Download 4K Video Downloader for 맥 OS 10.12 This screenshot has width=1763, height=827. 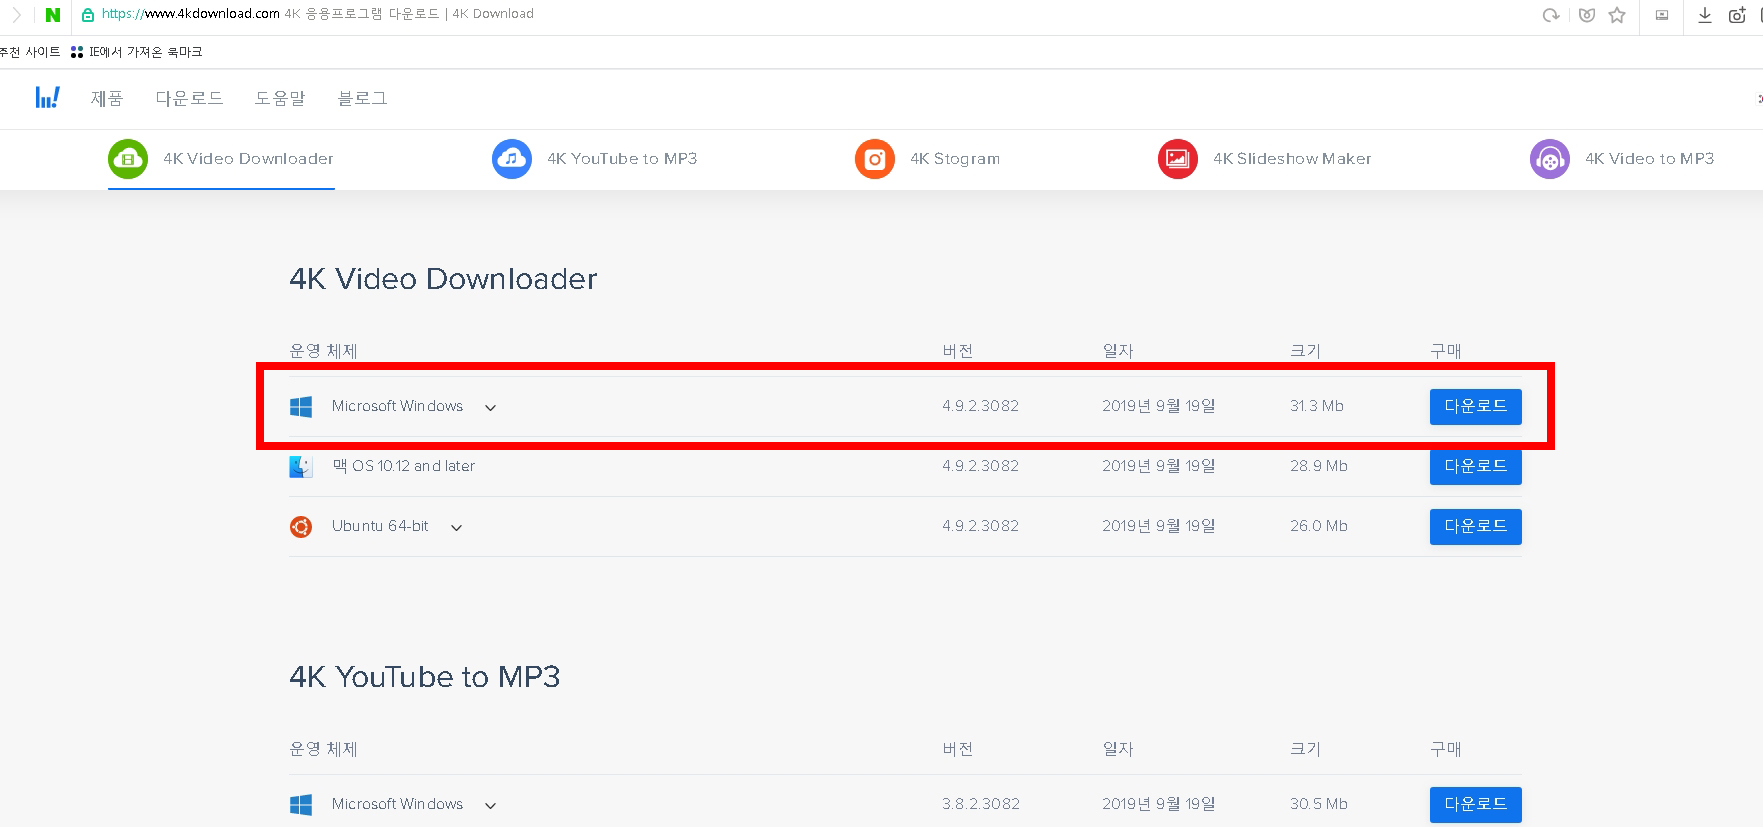[1476, 467]
